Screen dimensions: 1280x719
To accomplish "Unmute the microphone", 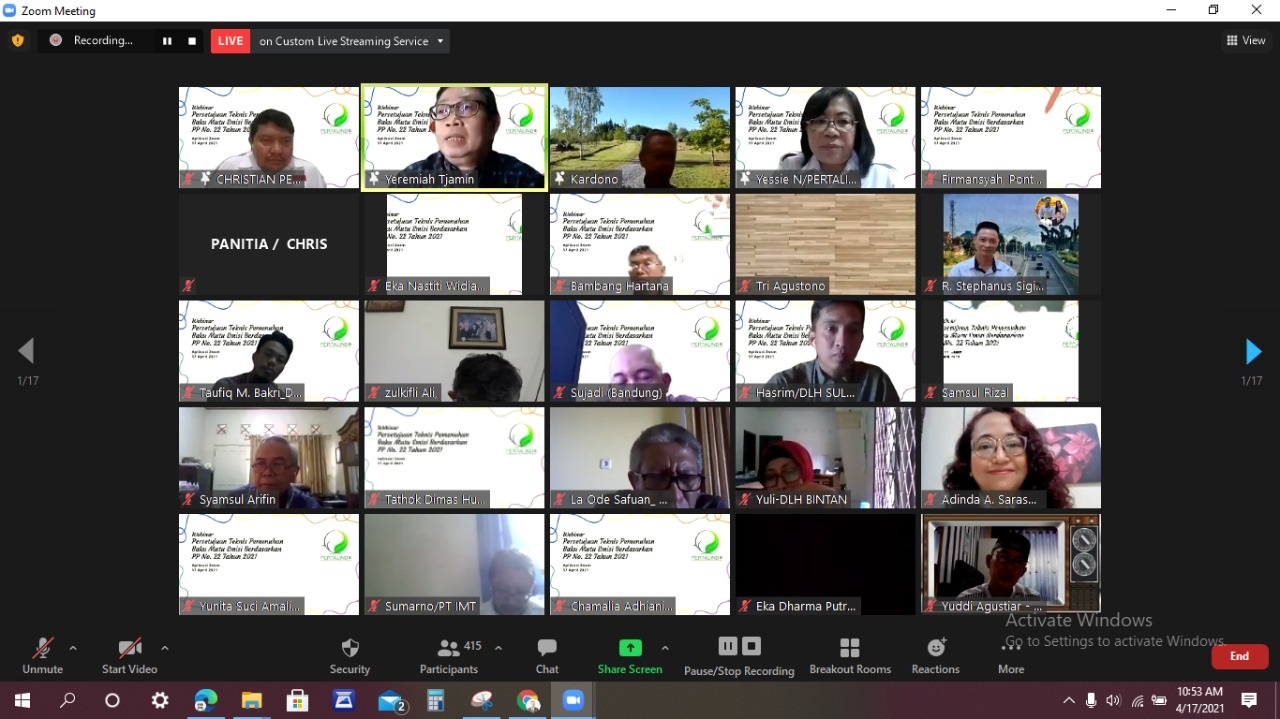I will [x=42, y=655].
